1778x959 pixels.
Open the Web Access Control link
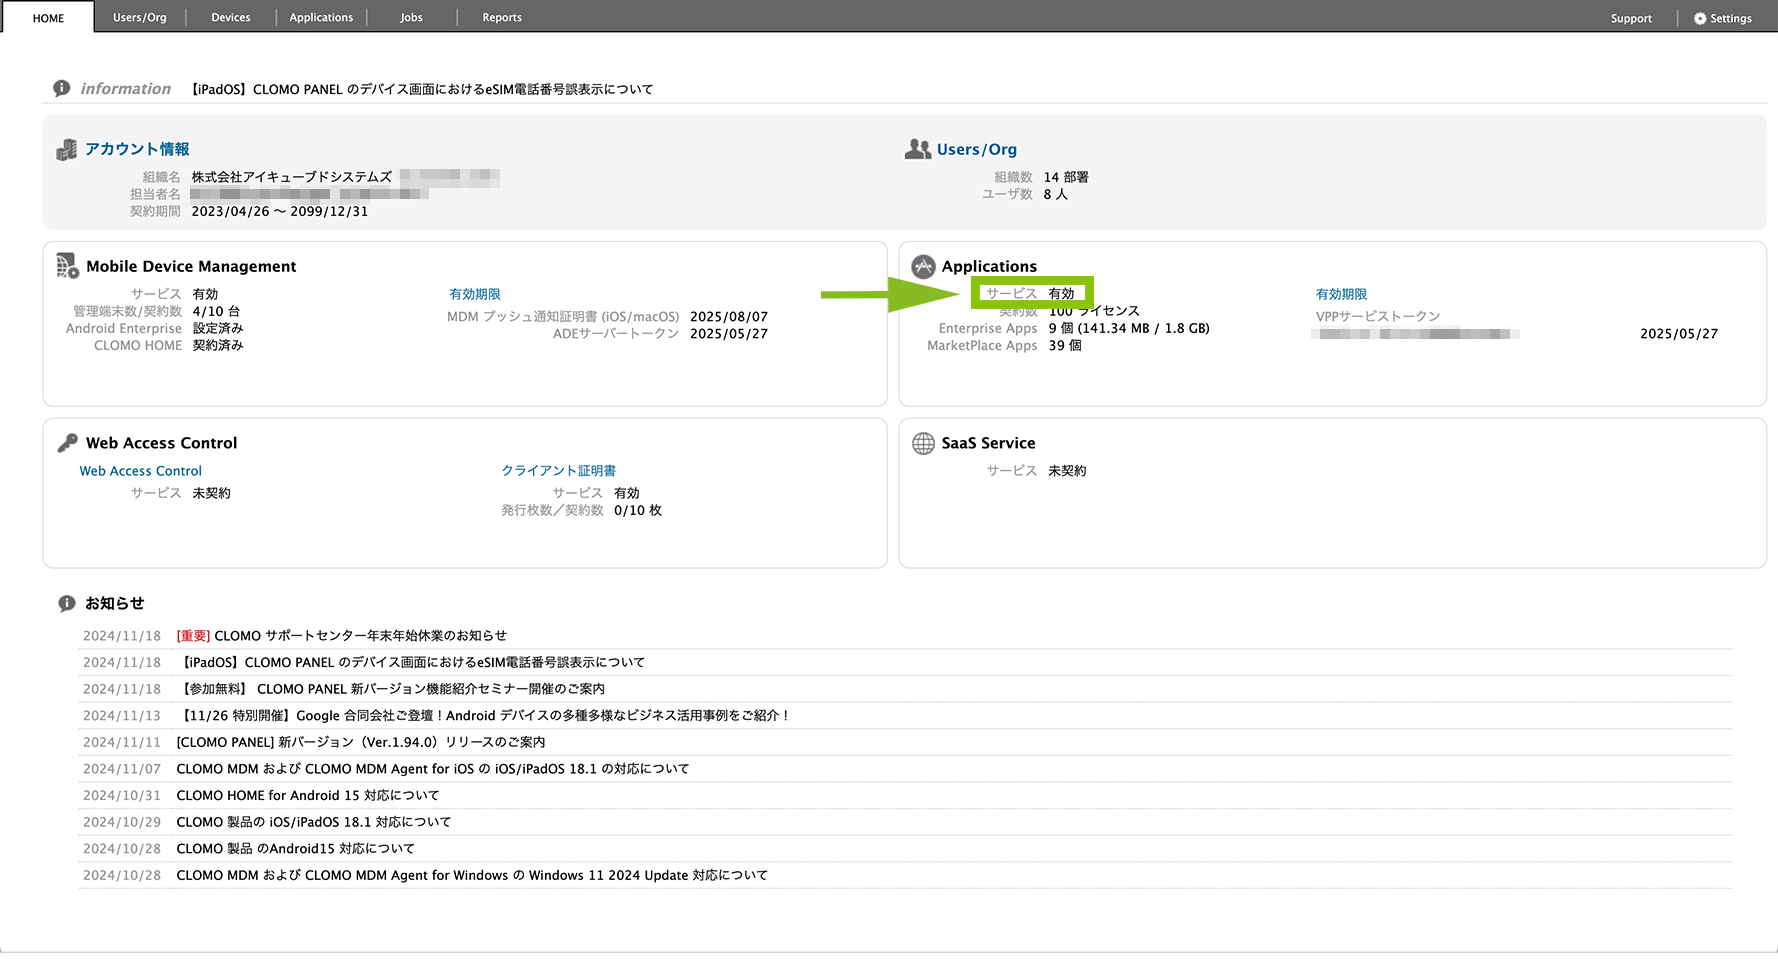tap(141, 471)
